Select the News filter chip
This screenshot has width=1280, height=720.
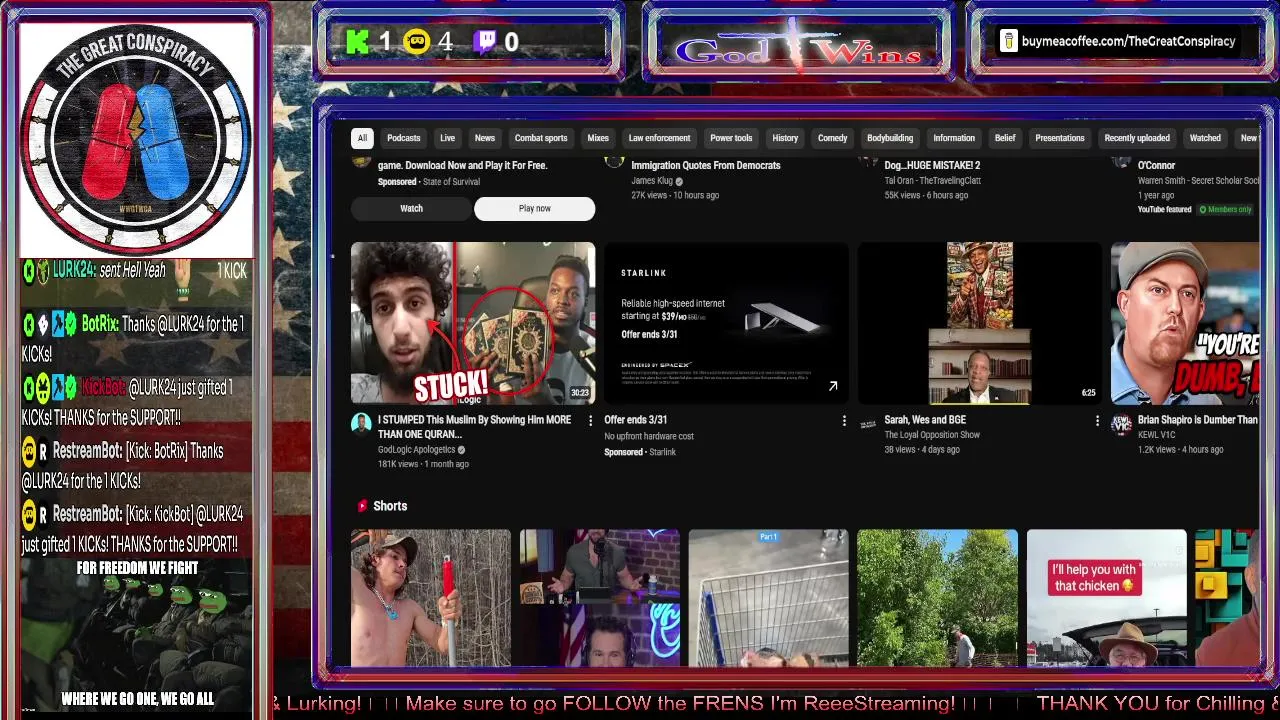tap(485, 138)
